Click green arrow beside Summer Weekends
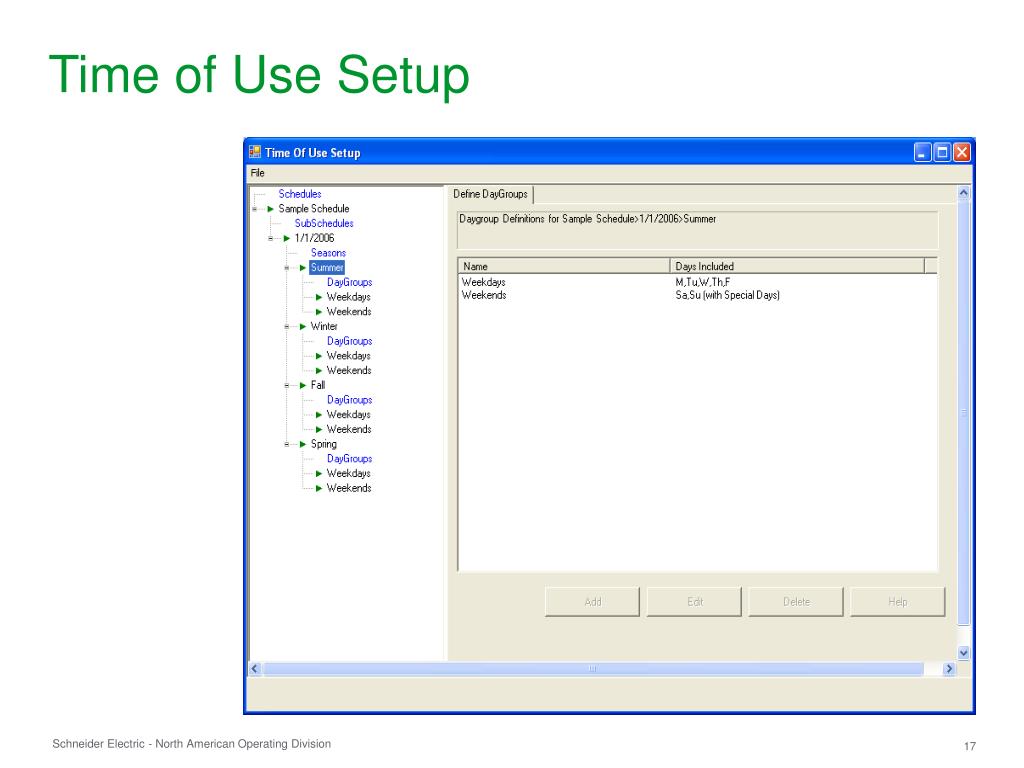This screenshot has width=1024, height=768. 319,312
